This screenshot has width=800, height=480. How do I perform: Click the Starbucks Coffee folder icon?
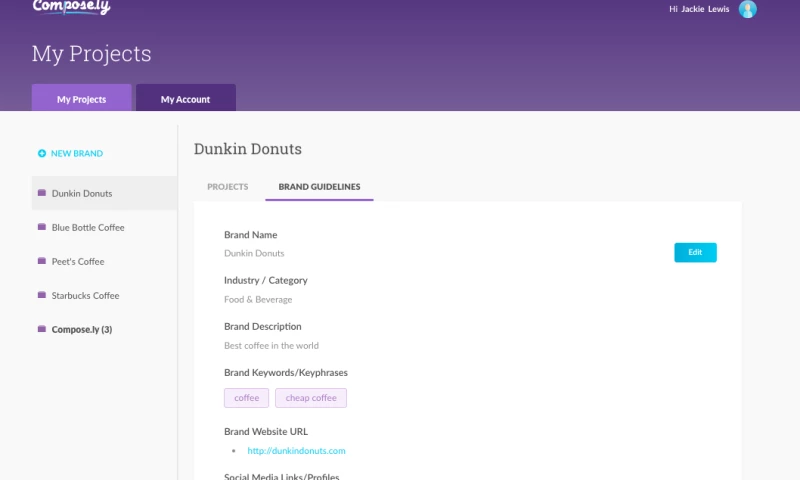(x=42, y=295)
